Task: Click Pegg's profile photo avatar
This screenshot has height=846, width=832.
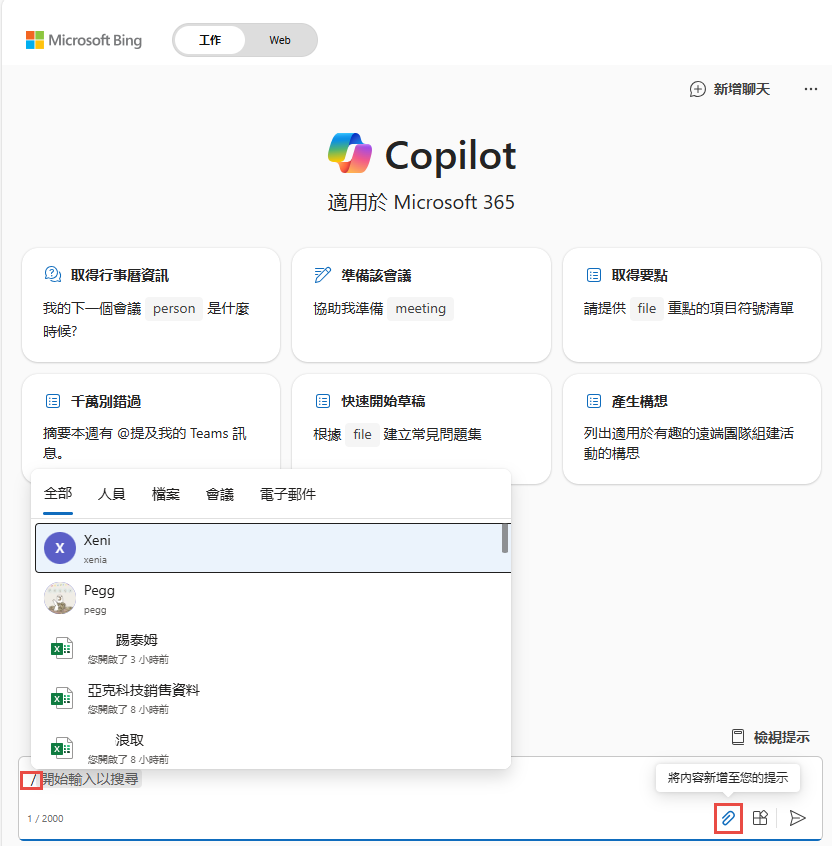Action: click(x=60, y=598)
